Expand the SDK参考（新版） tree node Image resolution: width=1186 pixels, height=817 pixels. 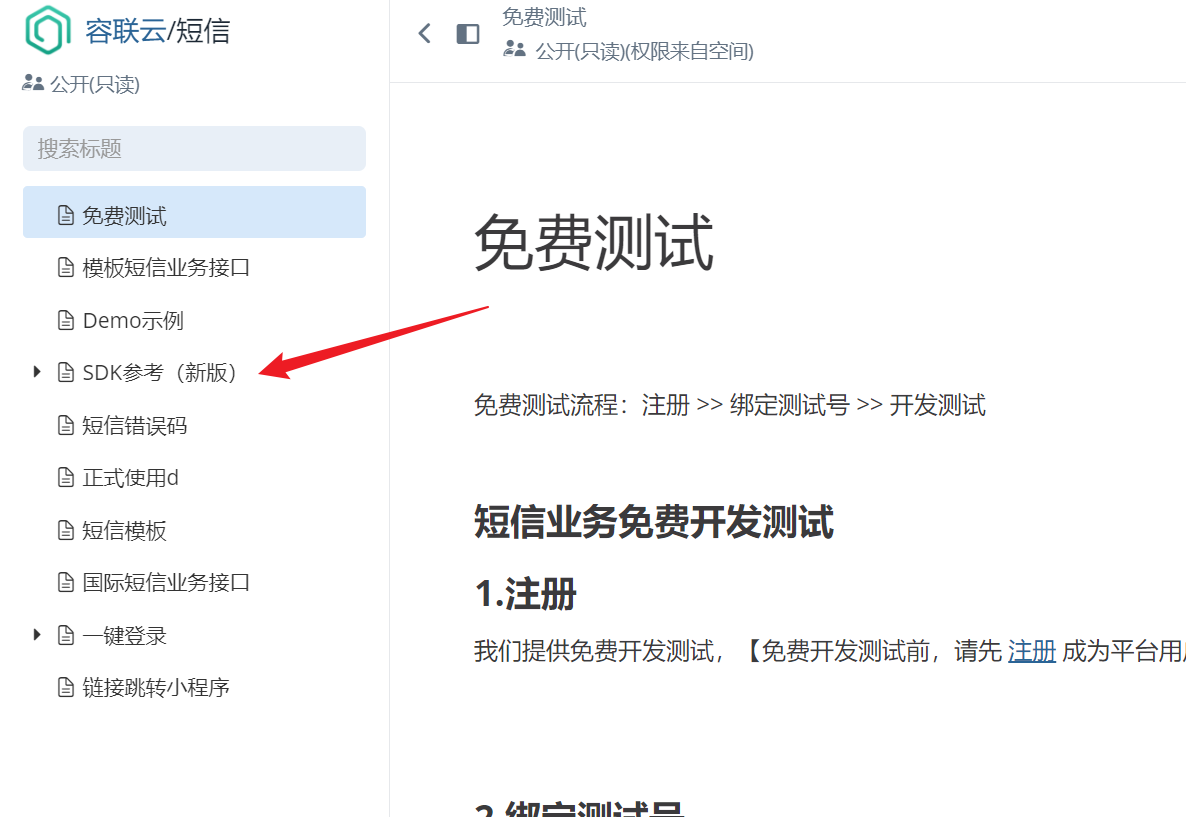tap(36, 371)
